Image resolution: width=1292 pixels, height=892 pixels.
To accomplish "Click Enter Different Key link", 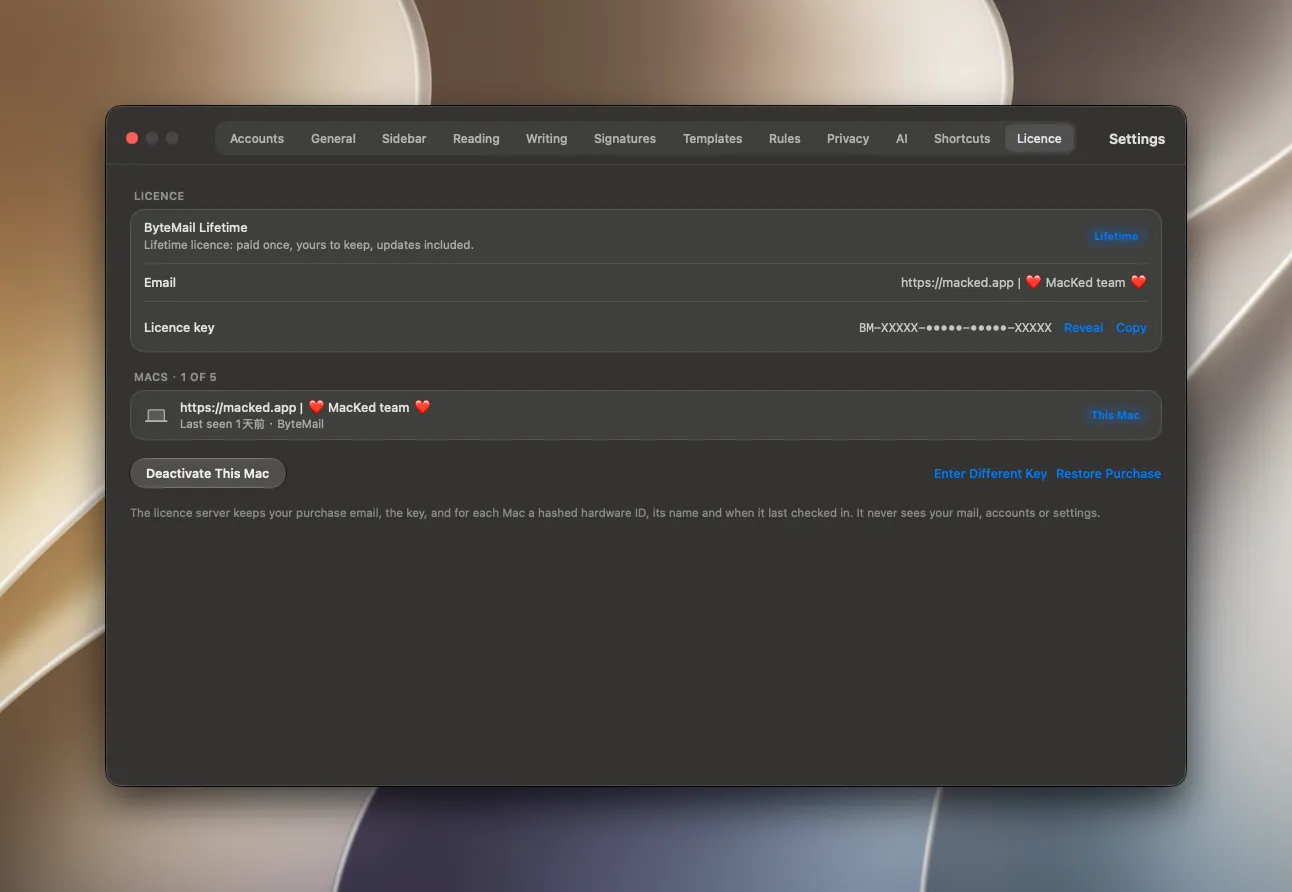I will (990, 474).
